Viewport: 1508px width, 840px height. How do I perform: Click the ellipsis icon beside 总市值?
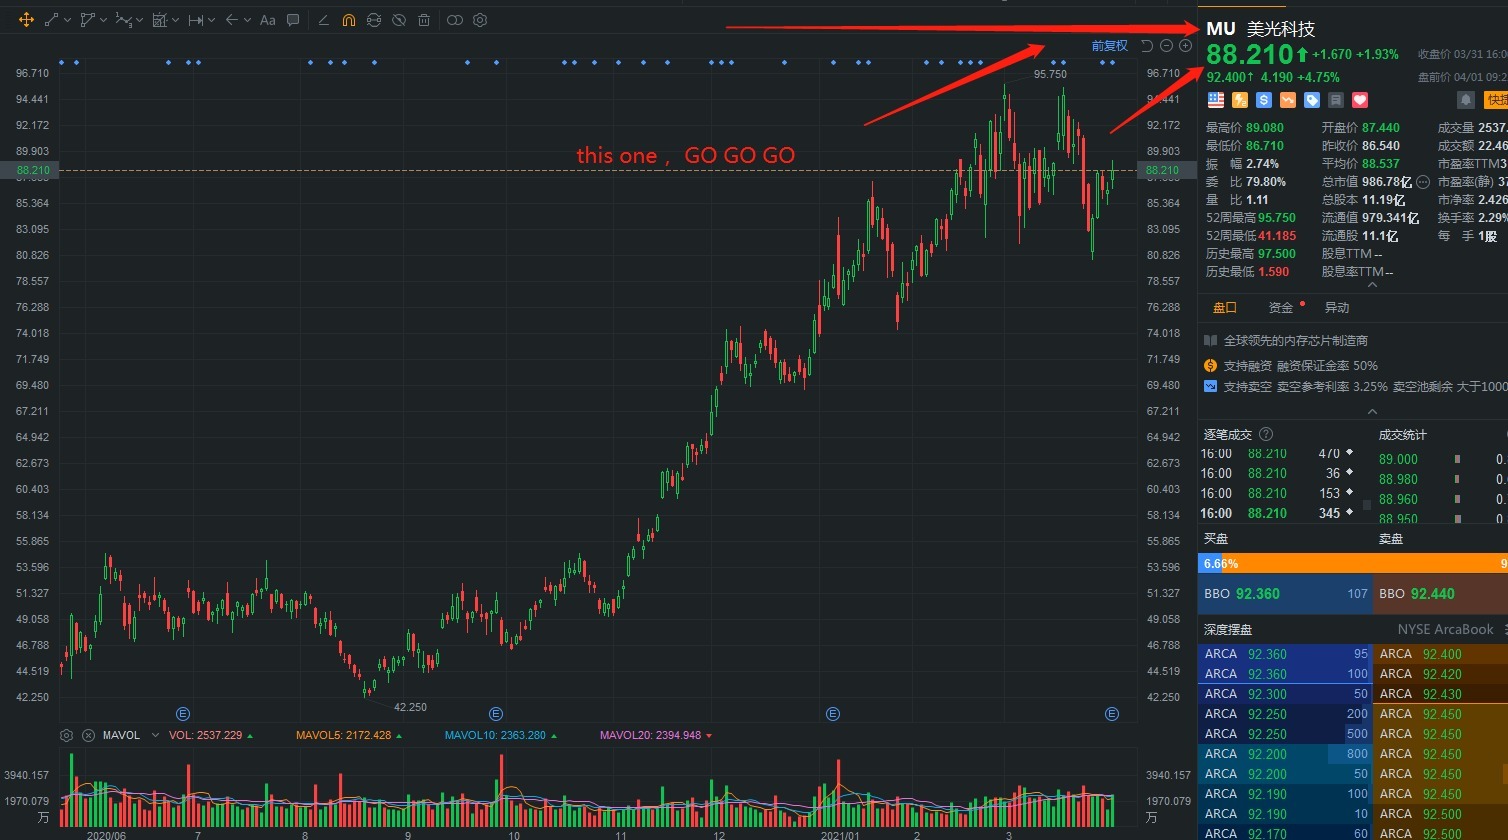(1424, 182)
